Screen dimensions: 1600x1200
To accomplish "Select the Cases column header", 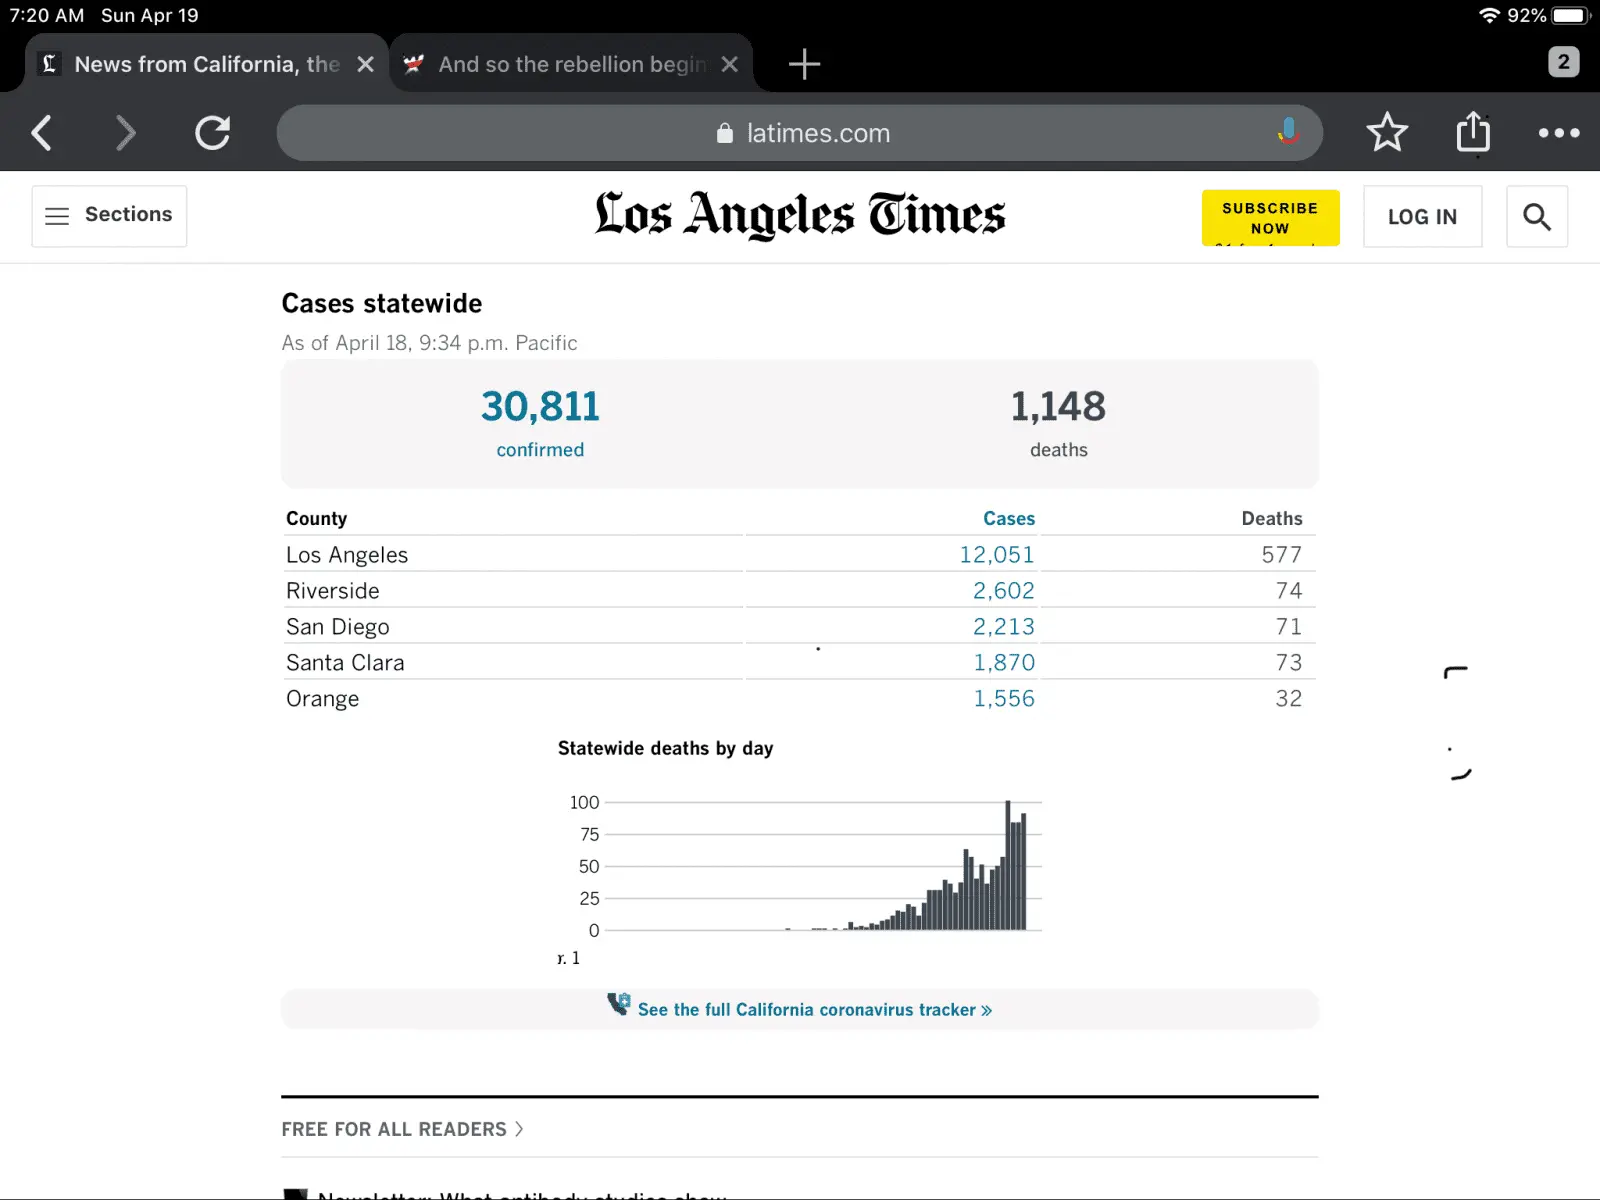I will pos(1009,518).
